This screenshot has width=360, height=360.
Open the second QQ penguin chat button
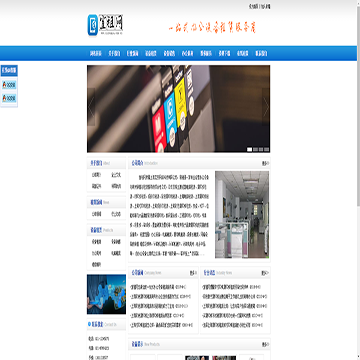[9, 98]
